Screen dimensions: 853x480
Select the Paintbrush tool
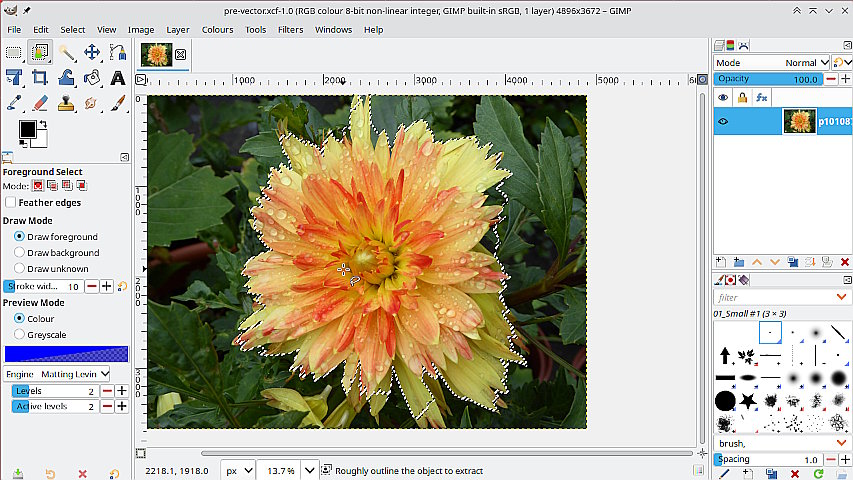118,103
